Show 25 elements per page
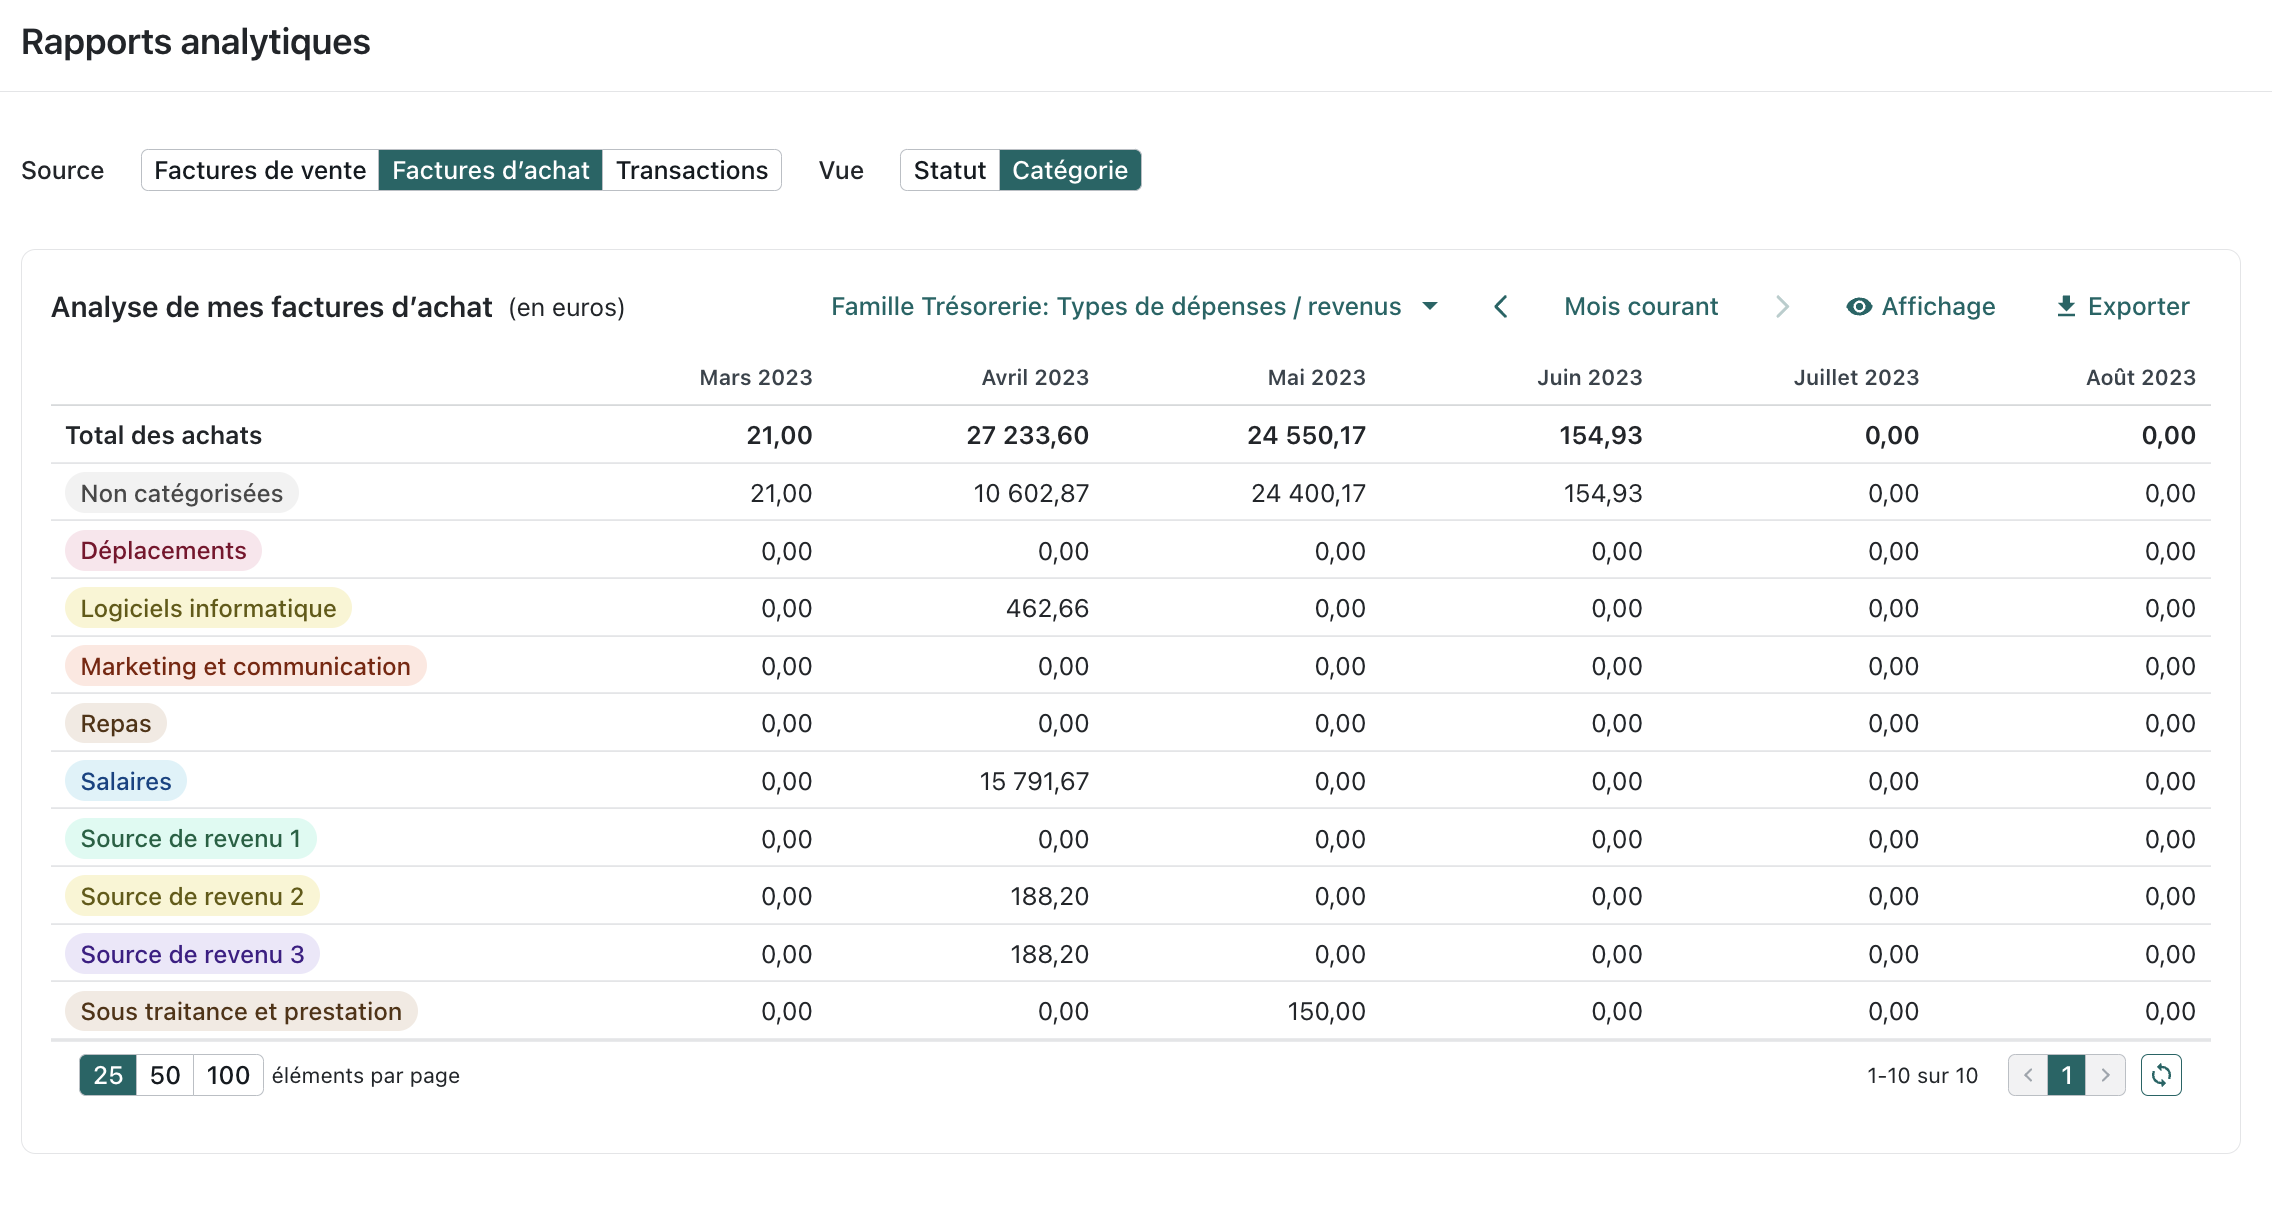The height and width of the screenshot is (1216, 2272). coord(108,1075)
